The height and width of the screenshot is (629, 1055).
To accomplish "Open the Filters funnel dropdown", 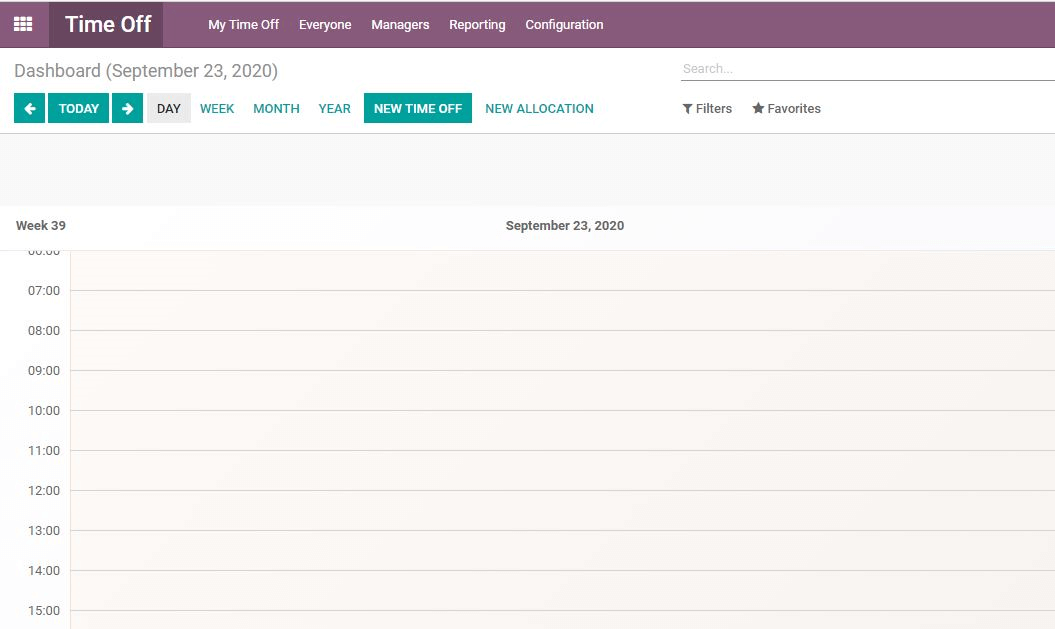I will tap(707, 108).
